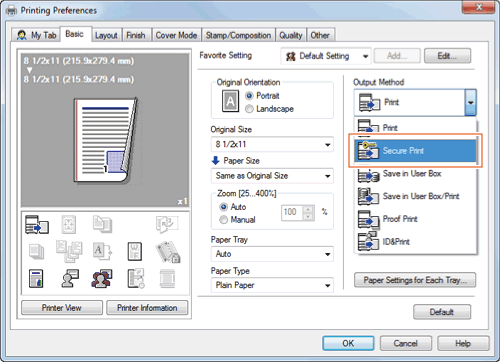Collapse the Output Method dropdown arrow
500x362 pixels.
(470, 103)
